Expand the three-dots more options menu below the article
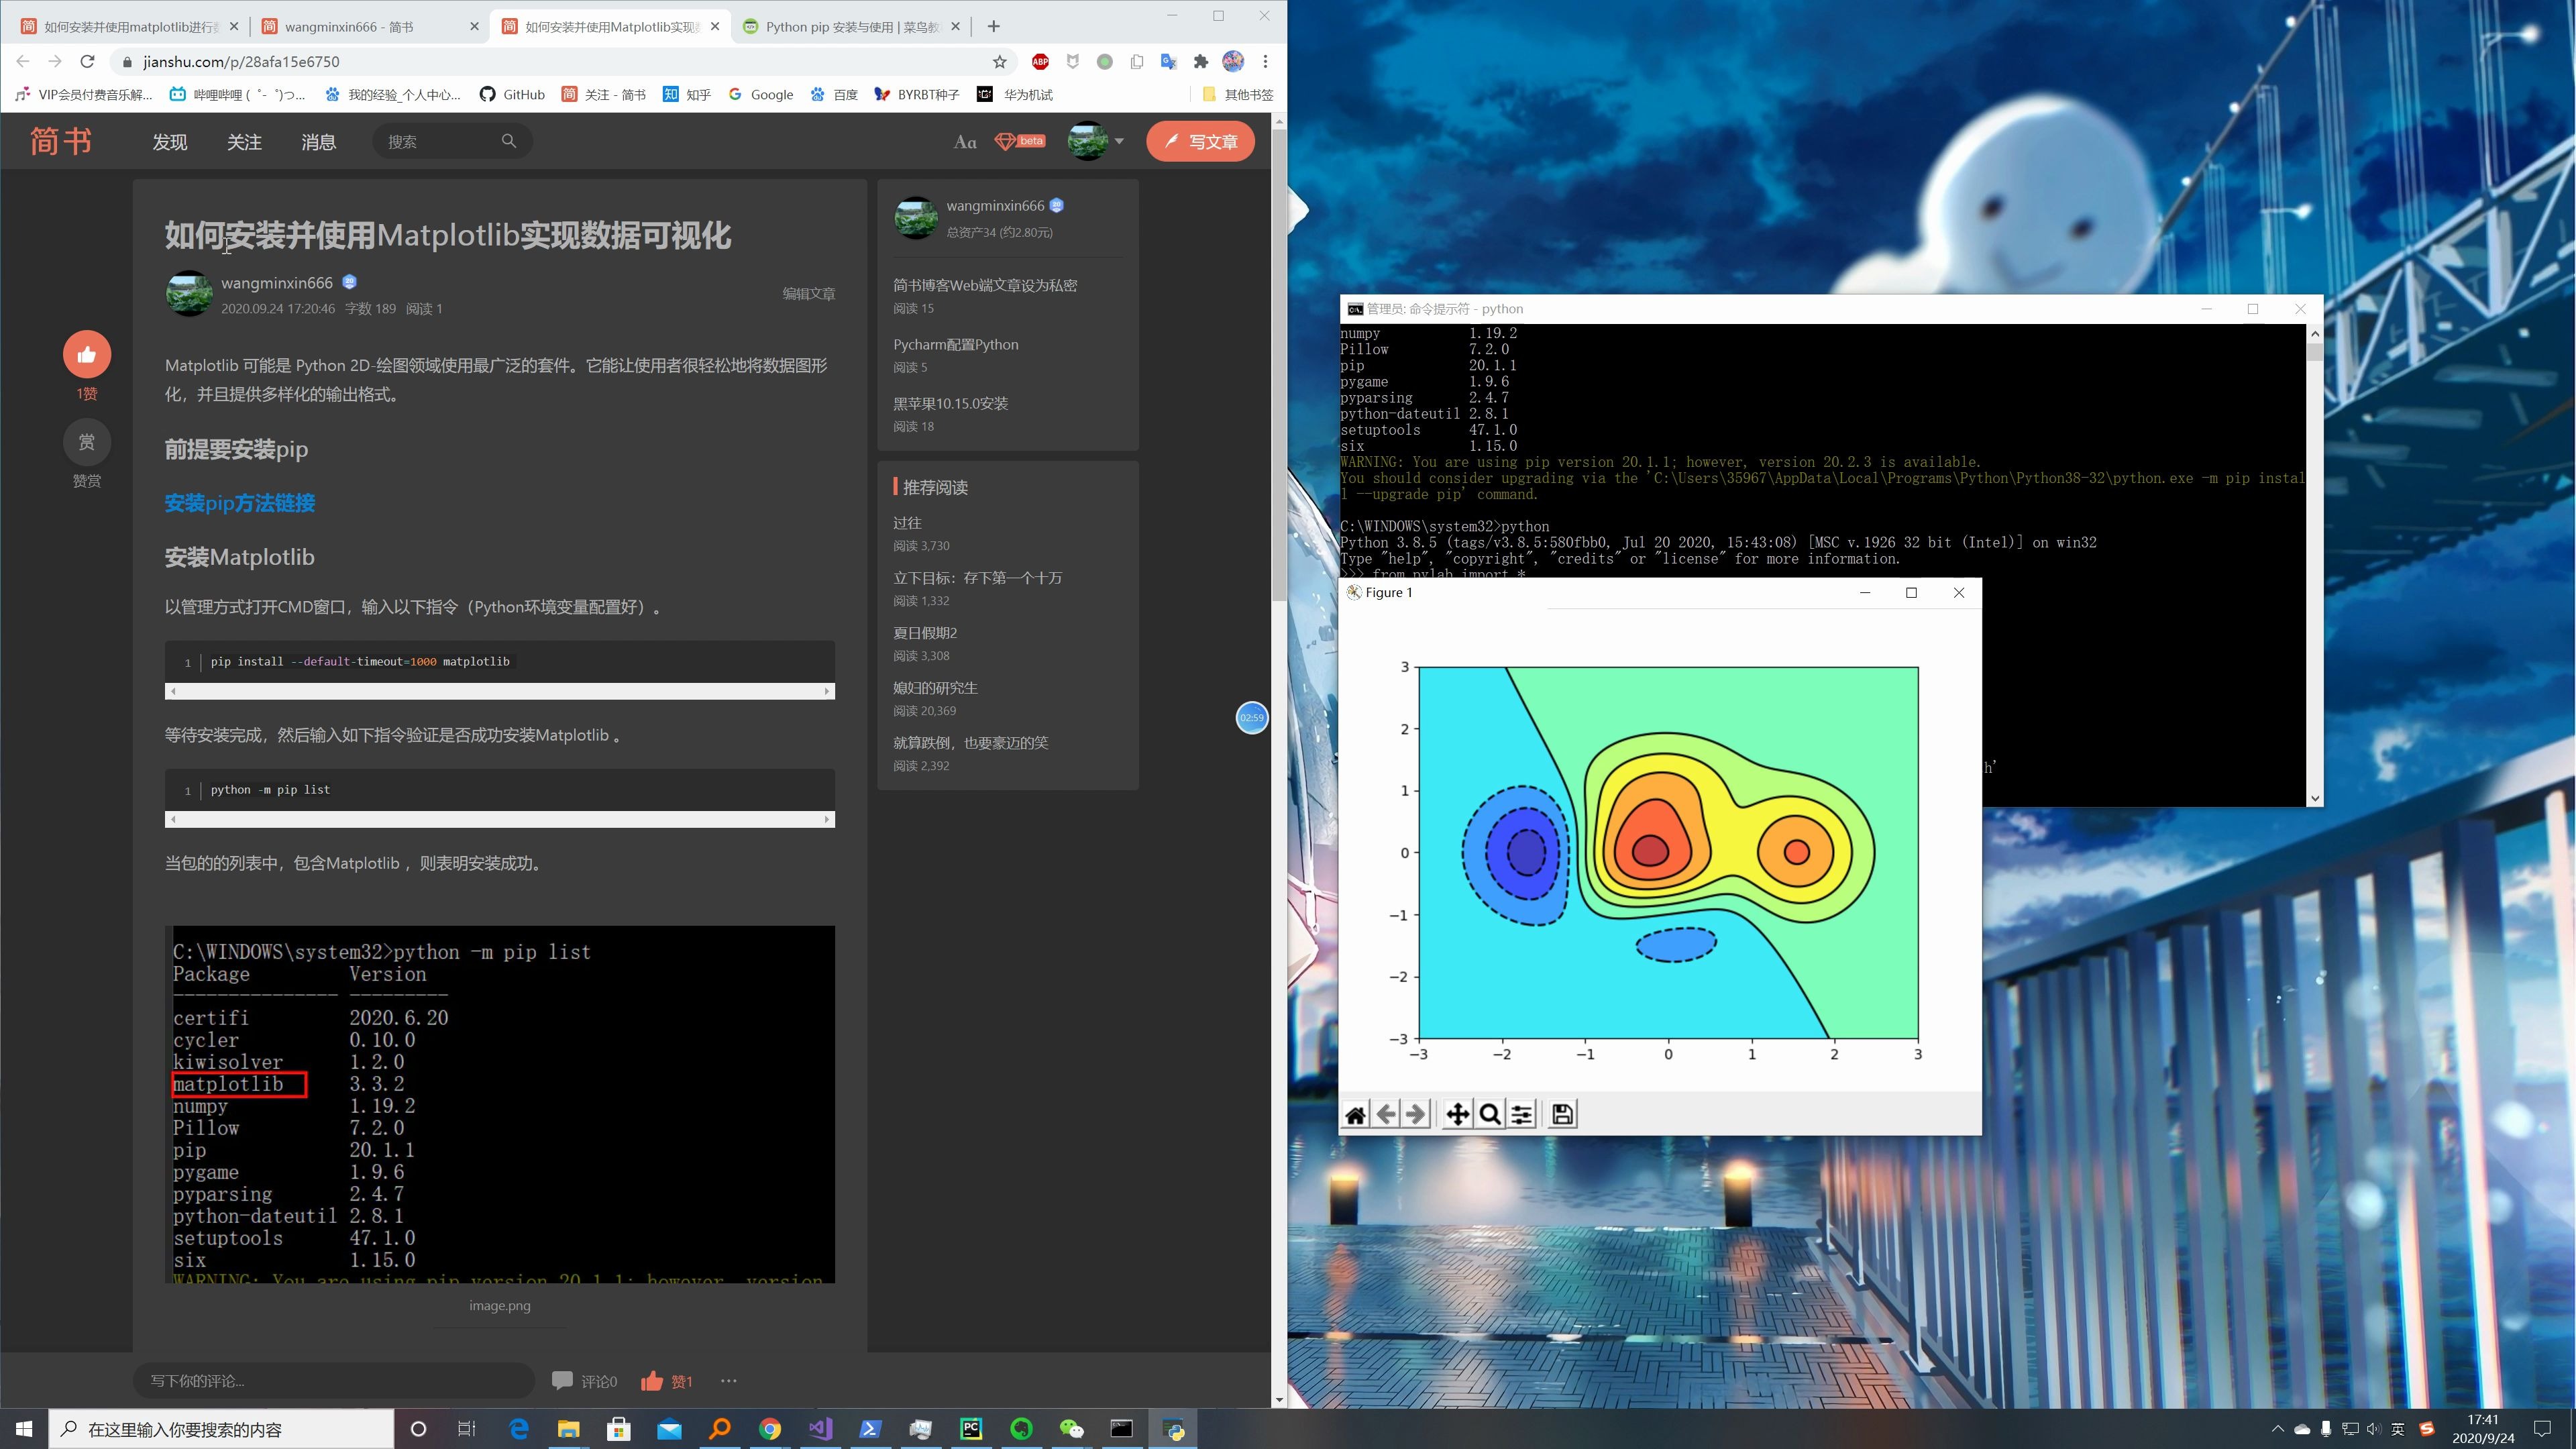Screen dimensions: 2576x1449 (728, 1381)
